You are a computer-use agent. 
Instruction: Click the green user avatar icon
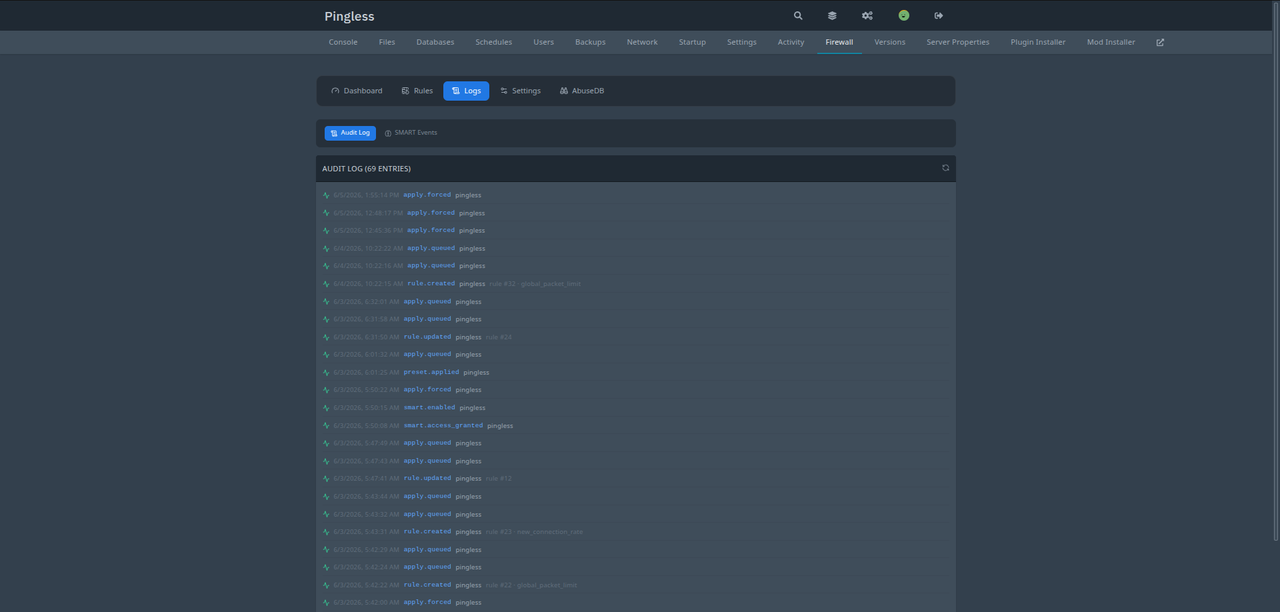[904, 16]
